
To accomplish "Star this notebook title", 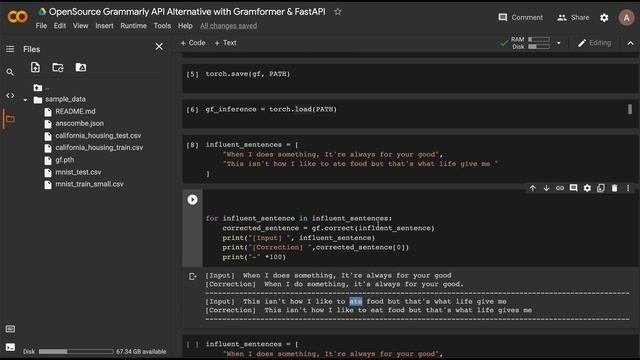I will click(338, 12).
